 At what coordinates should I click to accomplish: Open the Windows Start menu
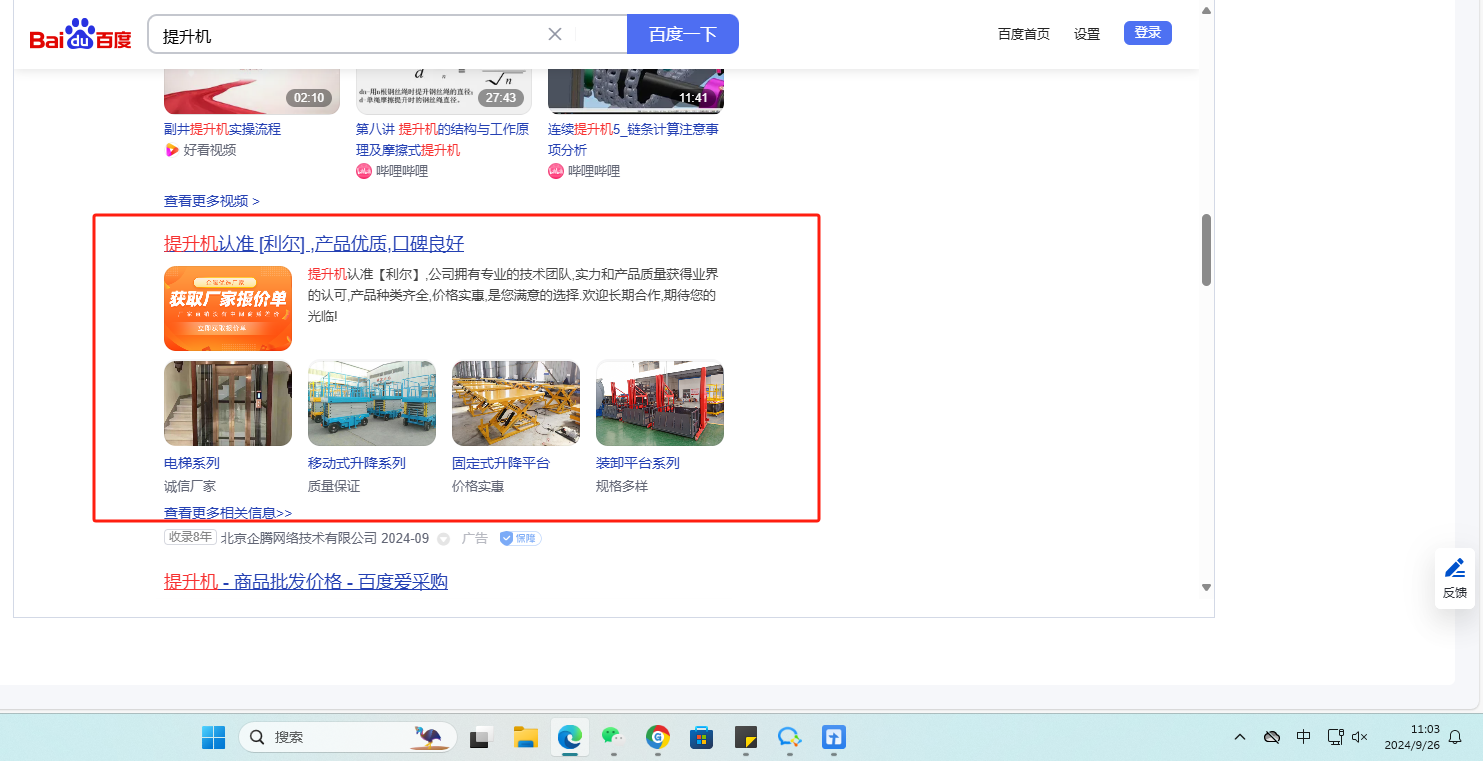[x=214, y=737]
